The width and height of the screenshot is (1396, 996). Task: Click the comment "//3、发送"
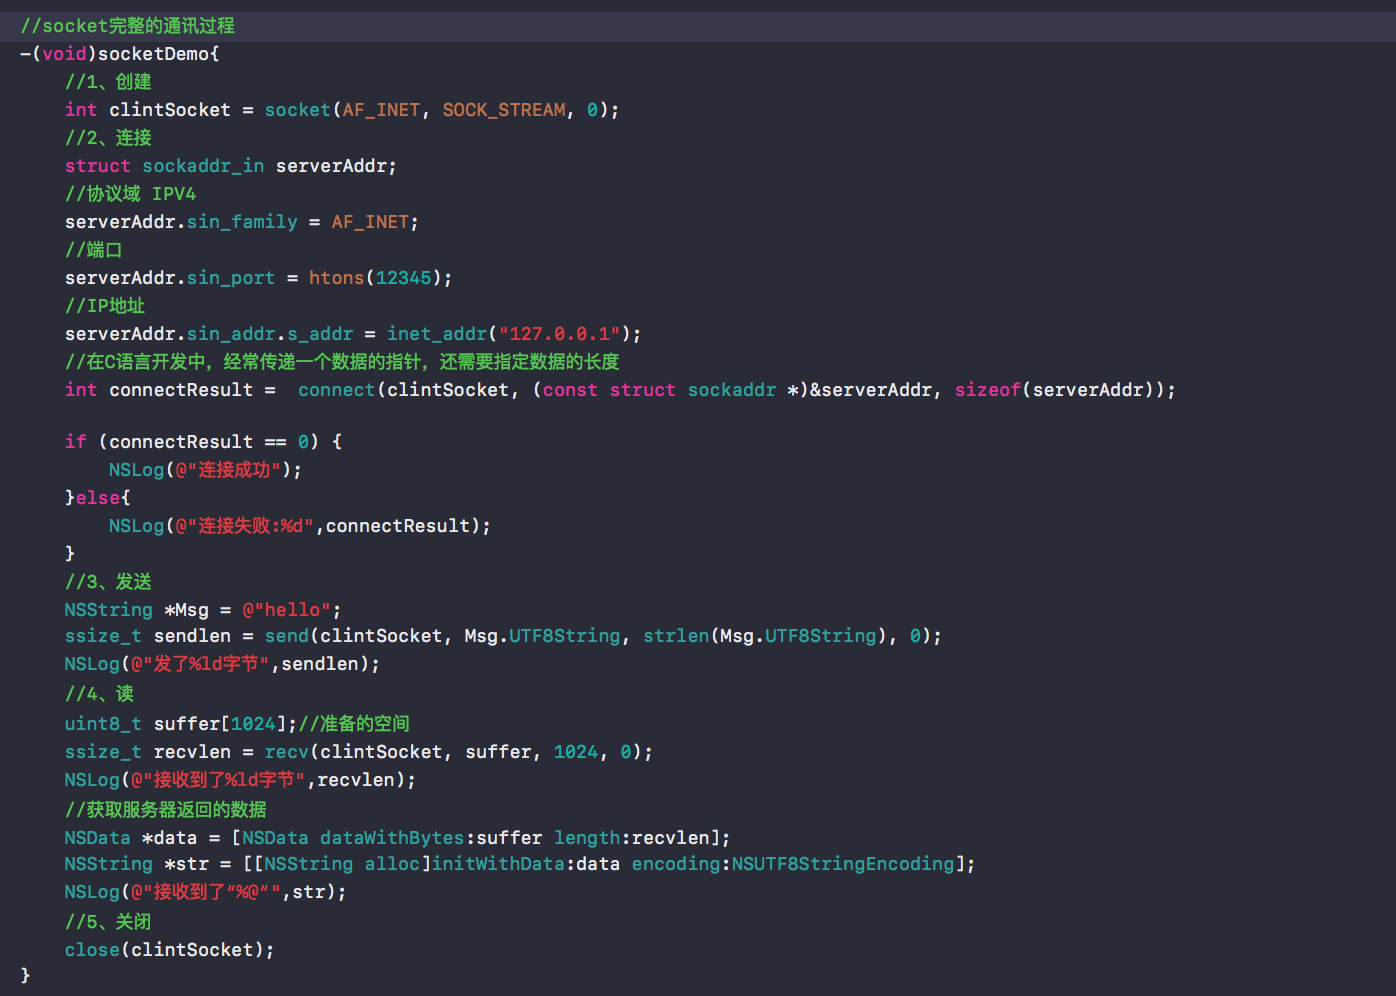click(x=108, y=582)
